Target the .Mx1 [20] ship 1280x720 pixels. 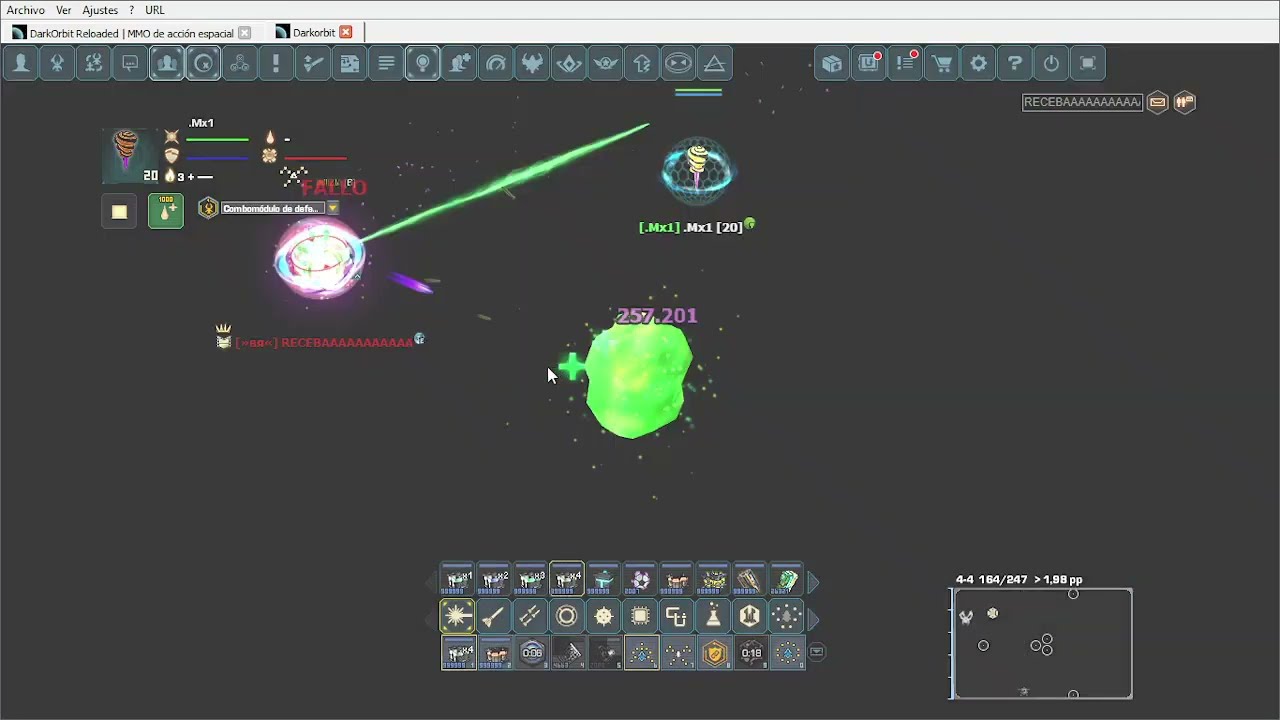(698, 171)
